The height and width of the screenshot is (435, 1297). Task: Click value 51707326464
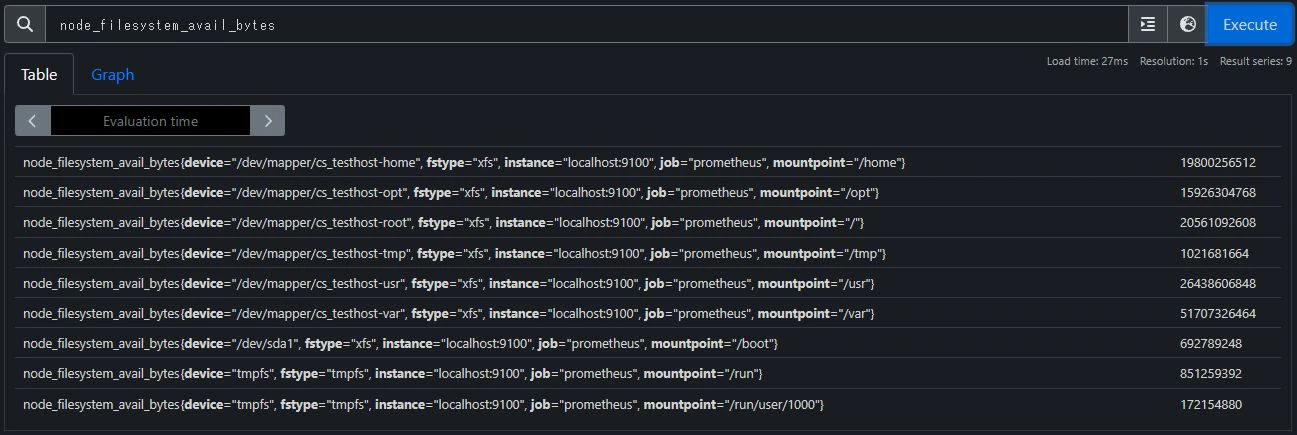pos(1217,313)
